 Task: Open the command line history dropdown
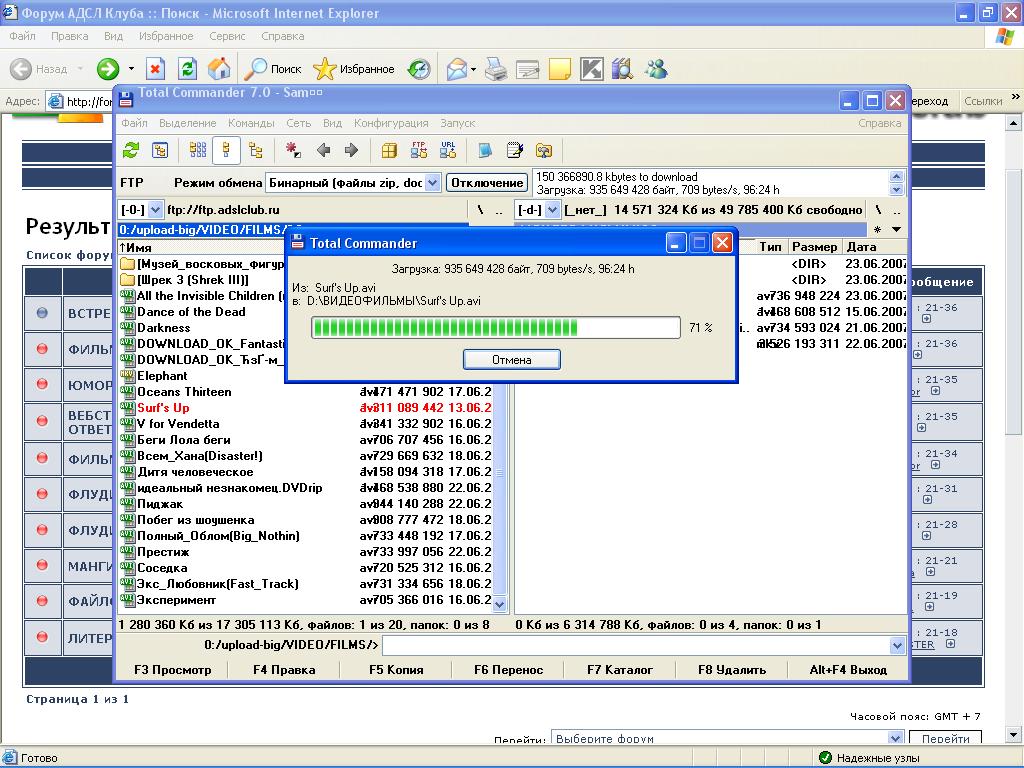897,645
